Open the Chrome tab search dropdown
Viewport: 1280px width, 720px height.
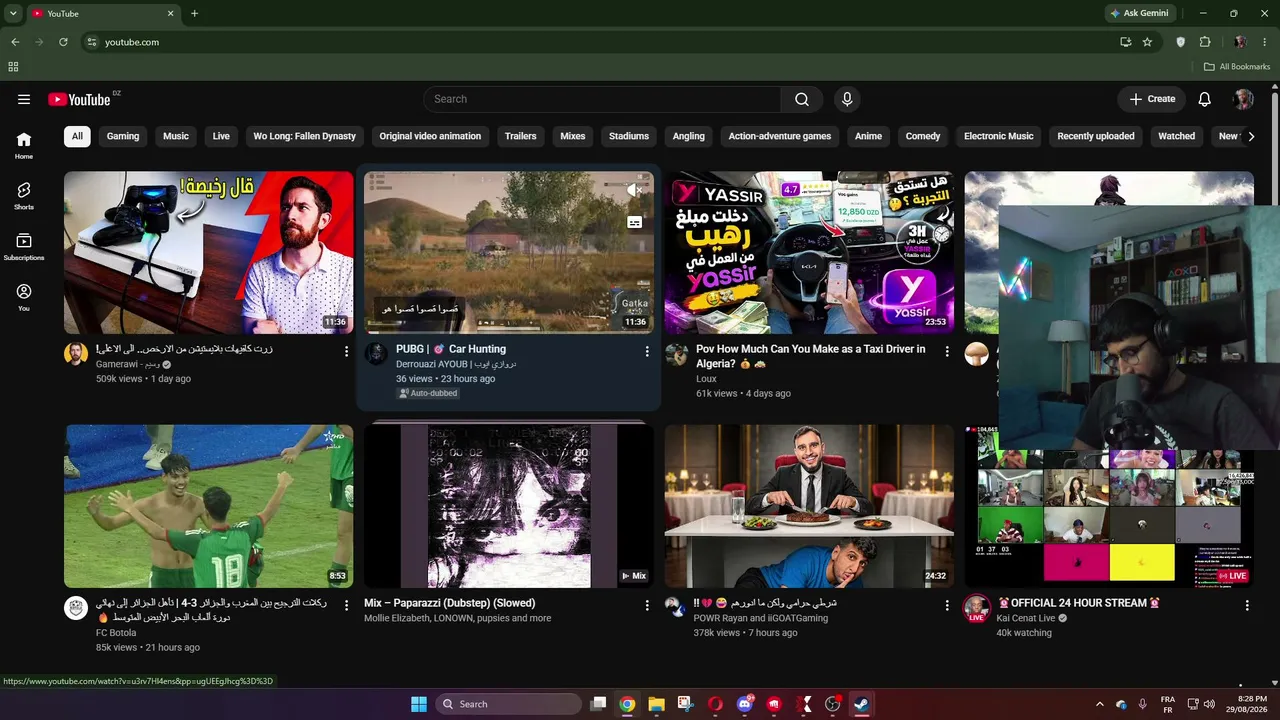click(x=13, y=13)
